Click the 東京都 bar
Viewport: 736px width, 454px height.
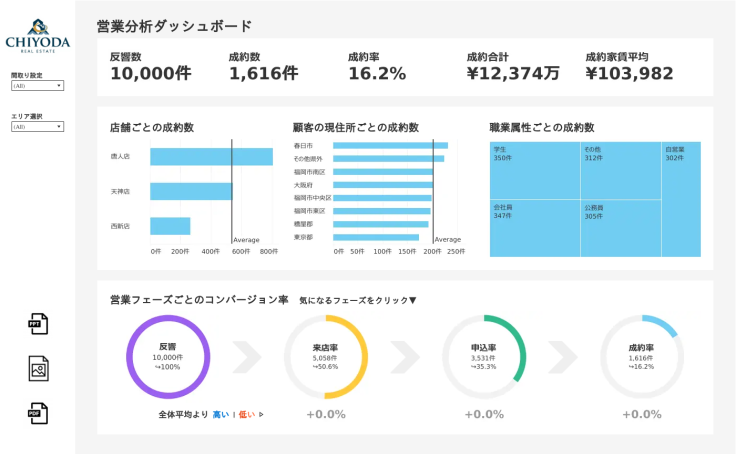(x=376, y=238)
